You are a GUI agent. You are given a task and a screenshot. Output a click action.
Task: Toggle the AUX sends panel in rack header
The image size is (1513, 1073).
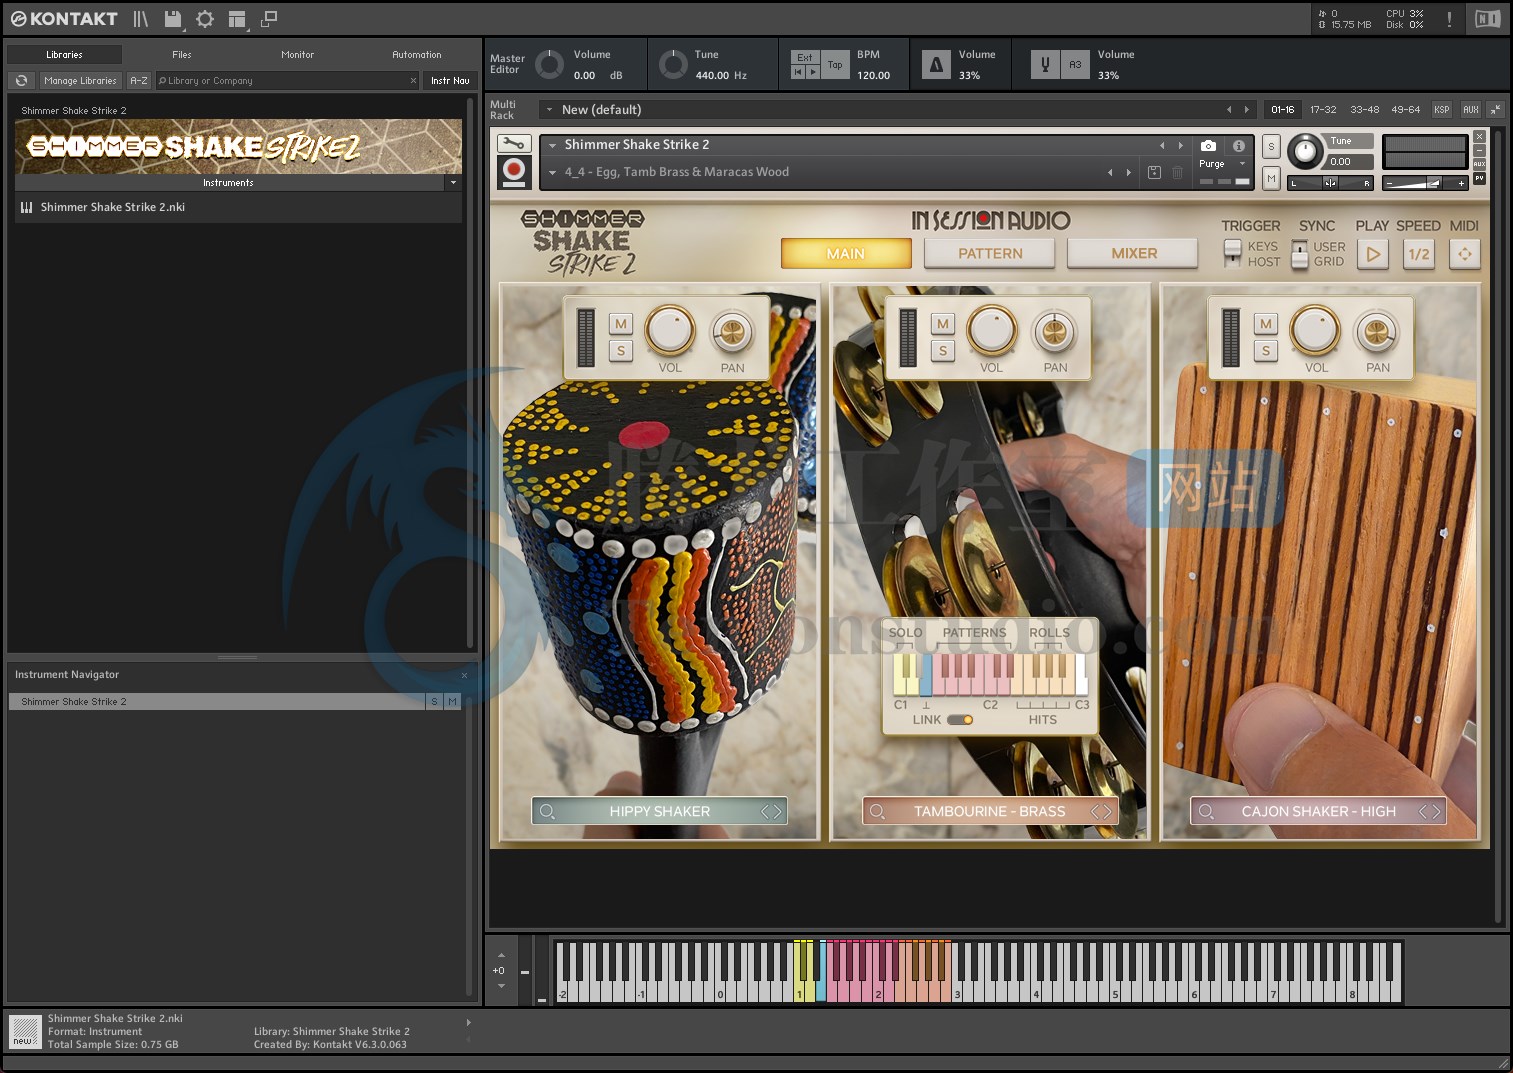point(1470,110)
